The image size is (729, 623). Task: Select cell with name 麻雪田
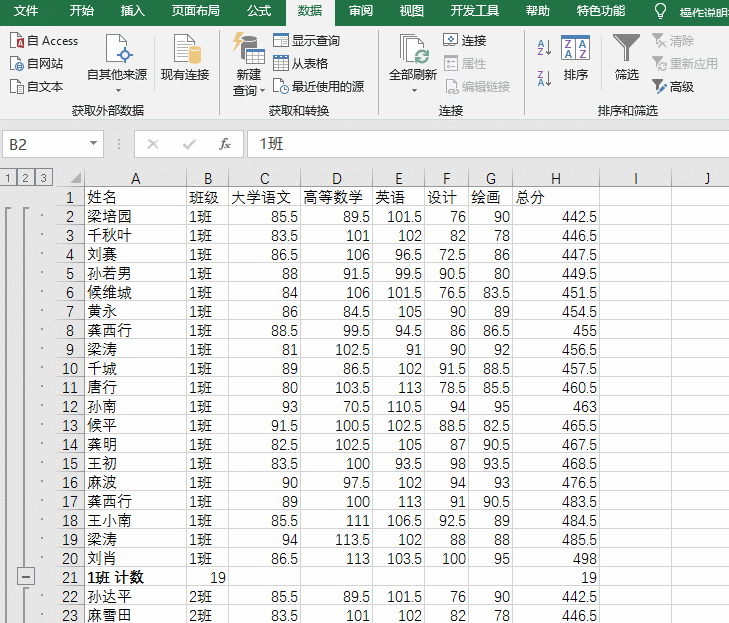tap(135, 615)
